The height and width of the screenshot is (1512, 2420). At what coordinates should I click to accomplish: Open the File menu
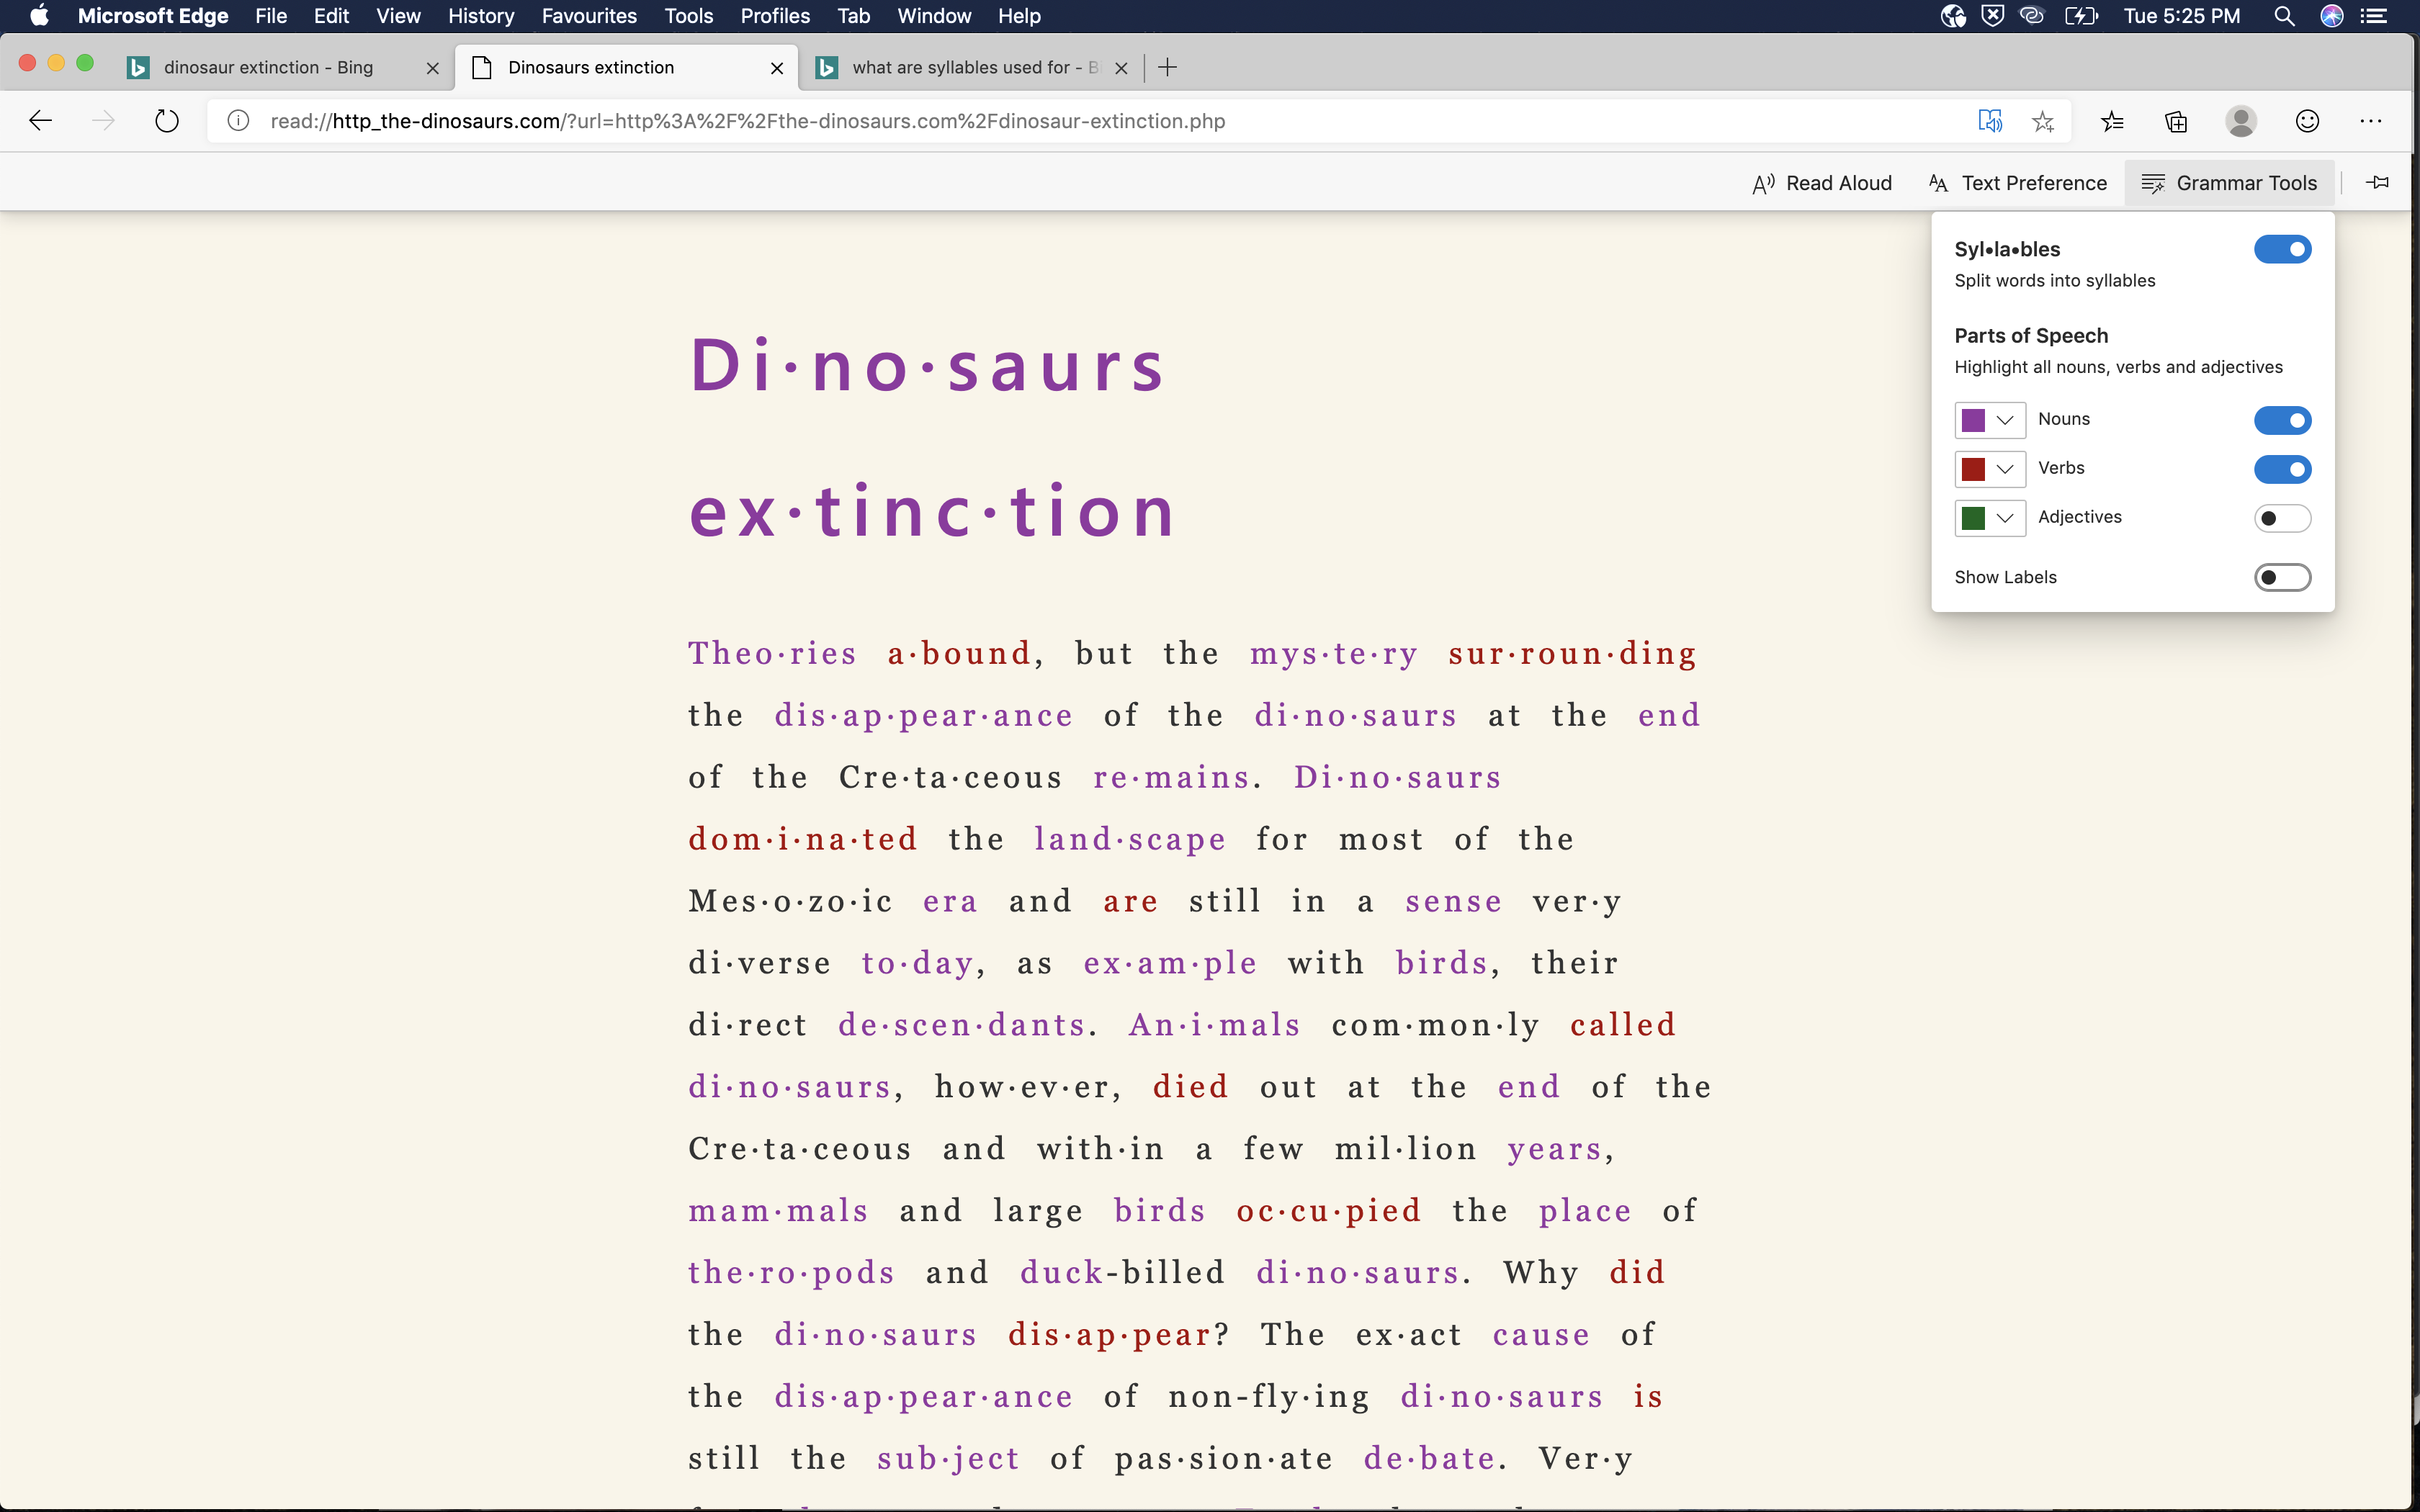[271, 16]
